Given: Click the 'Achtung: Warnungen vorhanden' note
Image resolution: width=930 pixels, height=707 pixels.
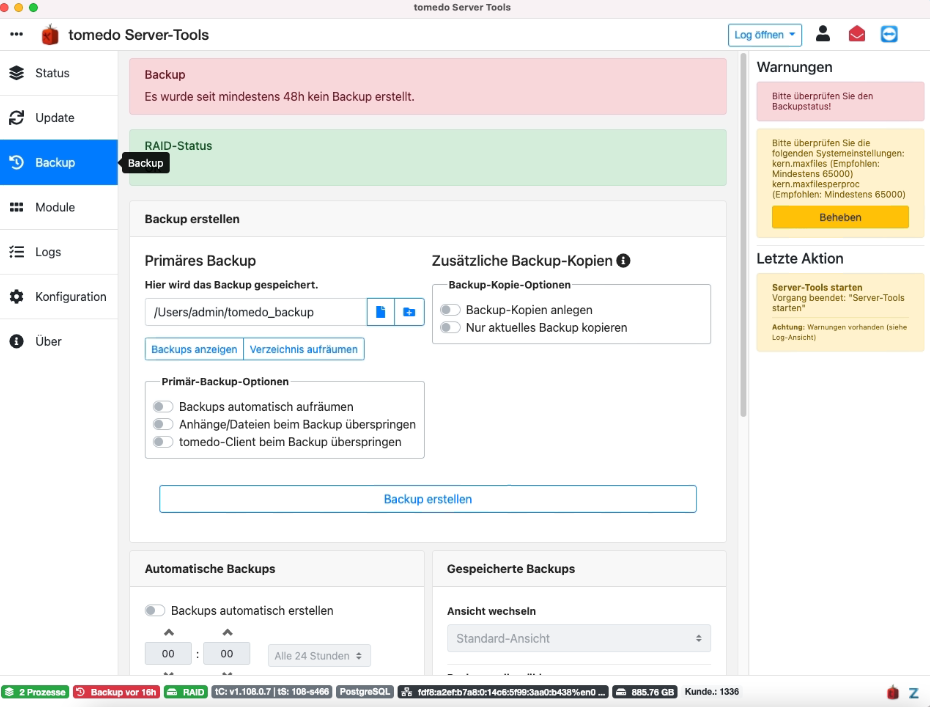Looking at the screenshot, I should (x=839, y=332).
